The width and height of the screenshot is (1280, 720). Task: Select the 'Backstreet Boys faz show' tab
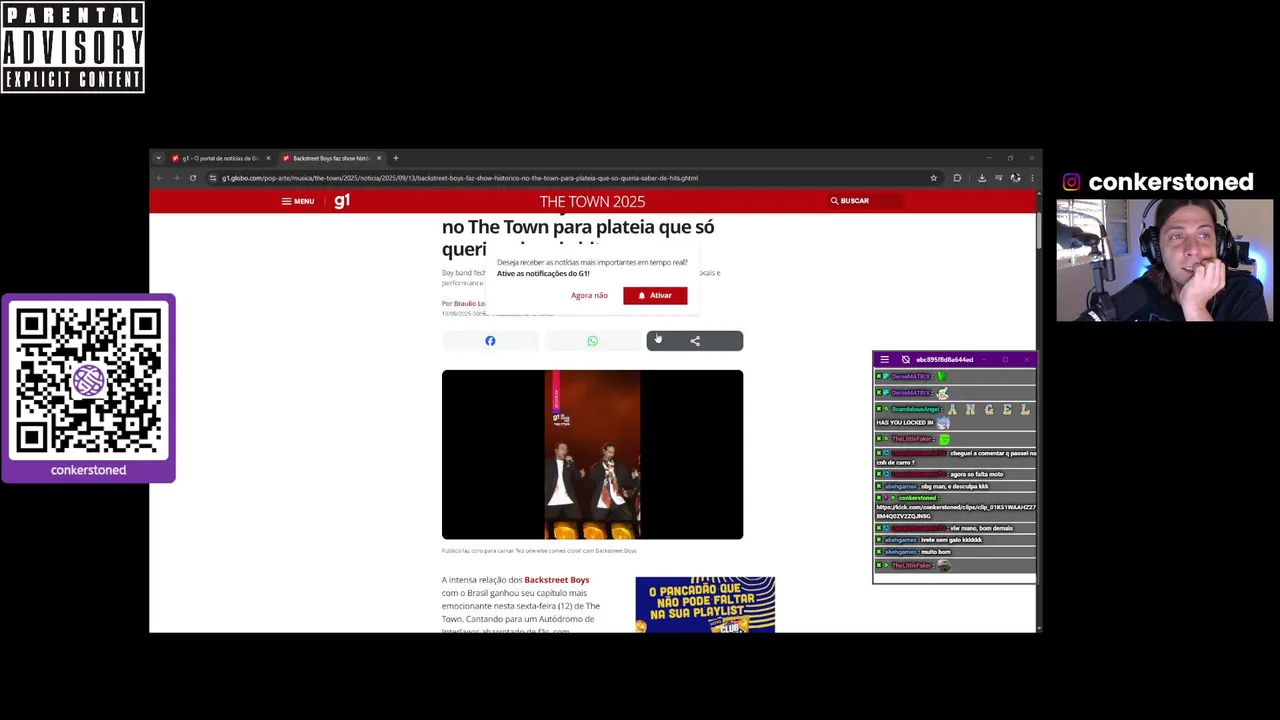pos(331,158)
